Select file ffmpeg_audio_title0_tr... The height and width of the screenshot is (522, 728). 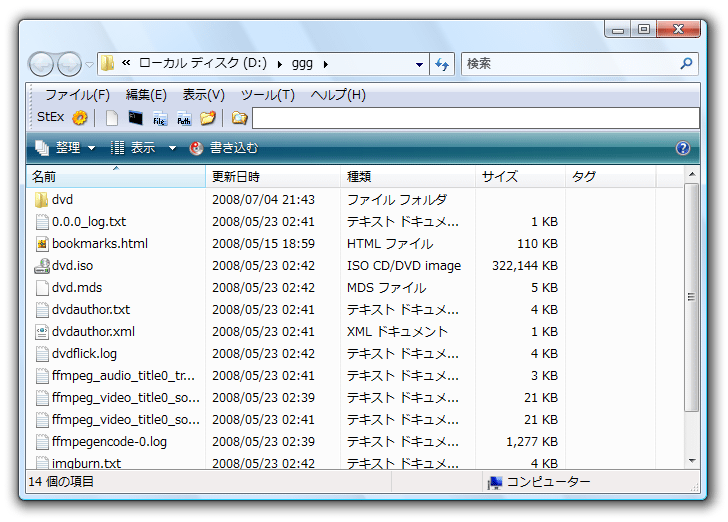[x=124, y=375]
